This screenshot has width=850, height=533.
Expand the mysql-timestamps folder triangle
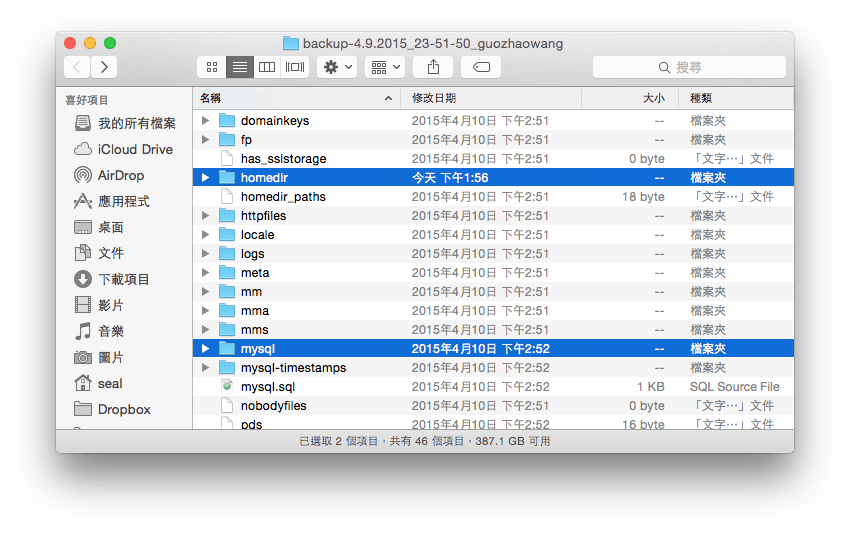tap(205, 367)
